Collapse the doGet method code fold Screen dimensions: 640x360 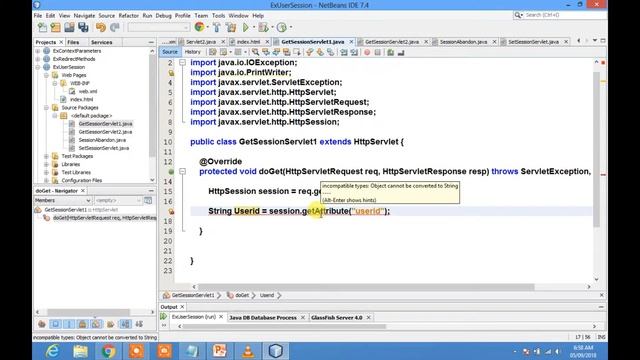(182, 171)
